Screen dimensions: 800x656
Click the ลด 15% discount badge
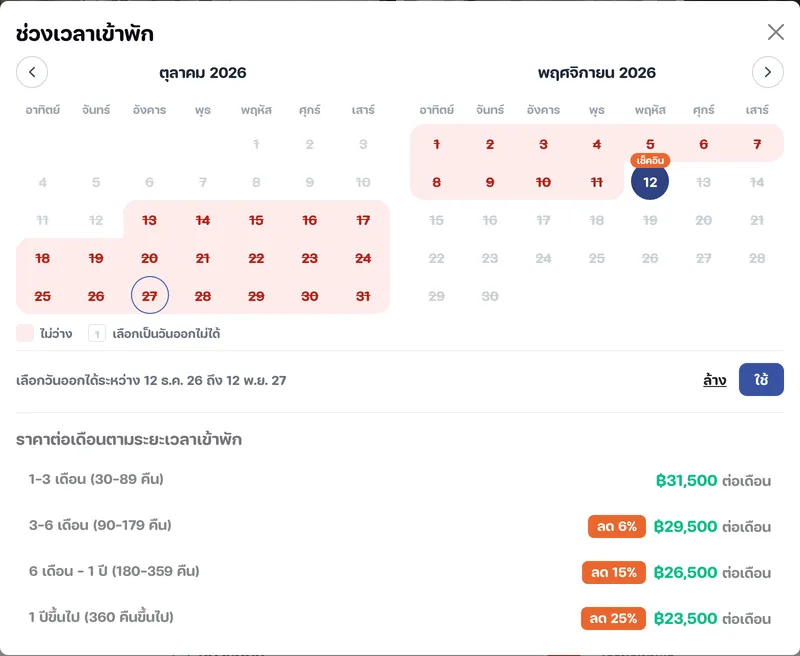click(x=614, y=572)
